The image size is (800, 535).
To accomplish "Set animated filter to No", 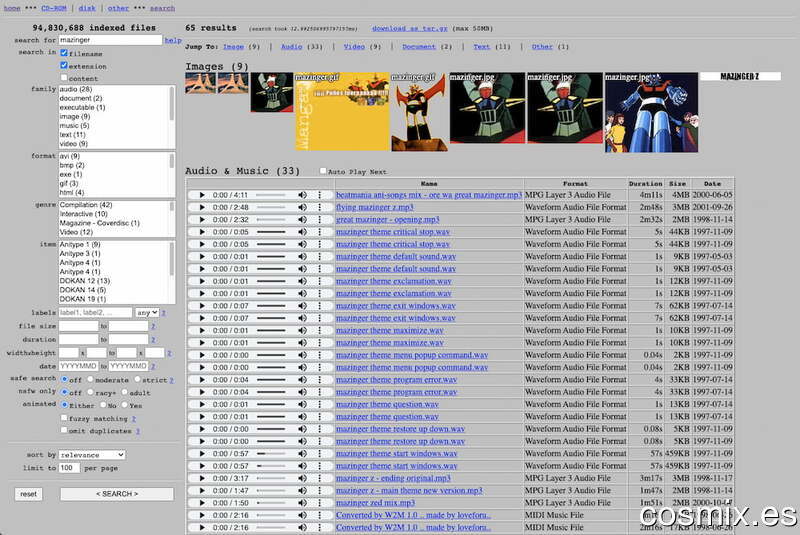I will [x=103, y=404].
